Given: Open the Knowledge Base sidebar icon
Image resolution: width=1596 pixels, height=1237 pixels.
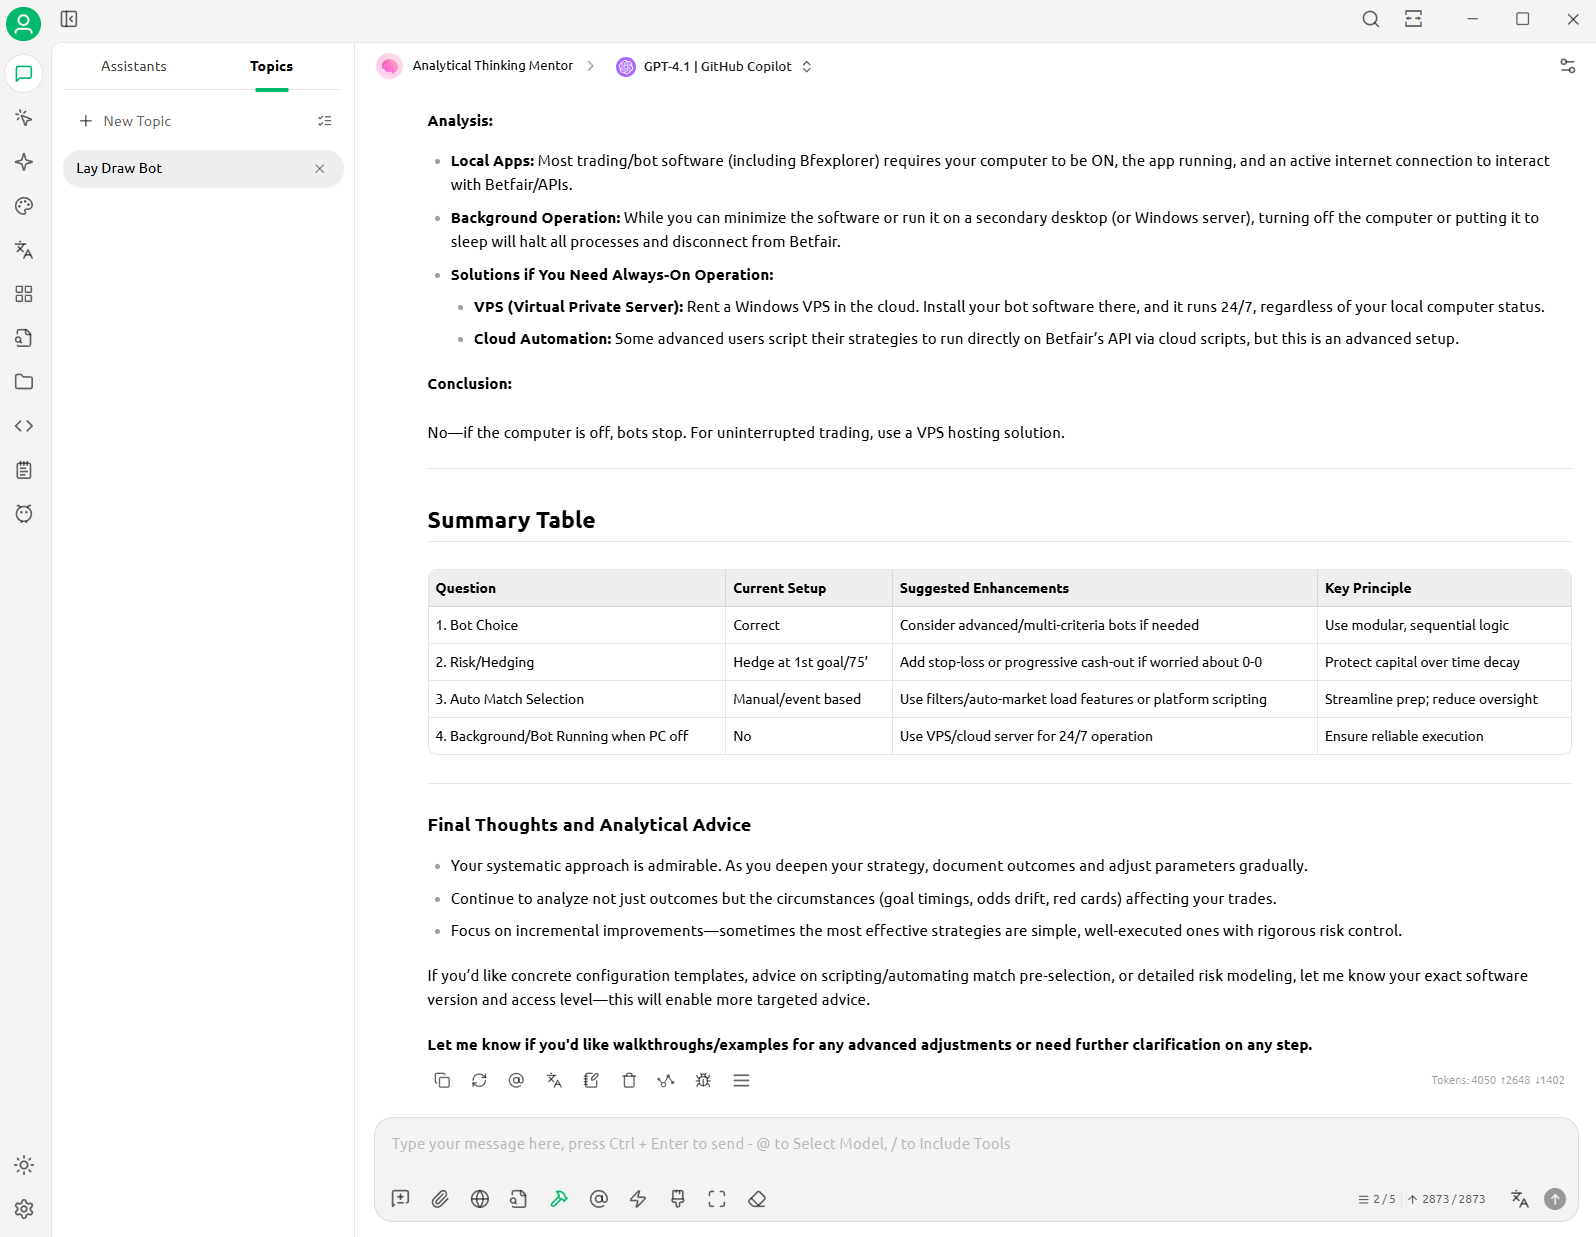Looking at the screenshot, I should [x=24, y=338].
